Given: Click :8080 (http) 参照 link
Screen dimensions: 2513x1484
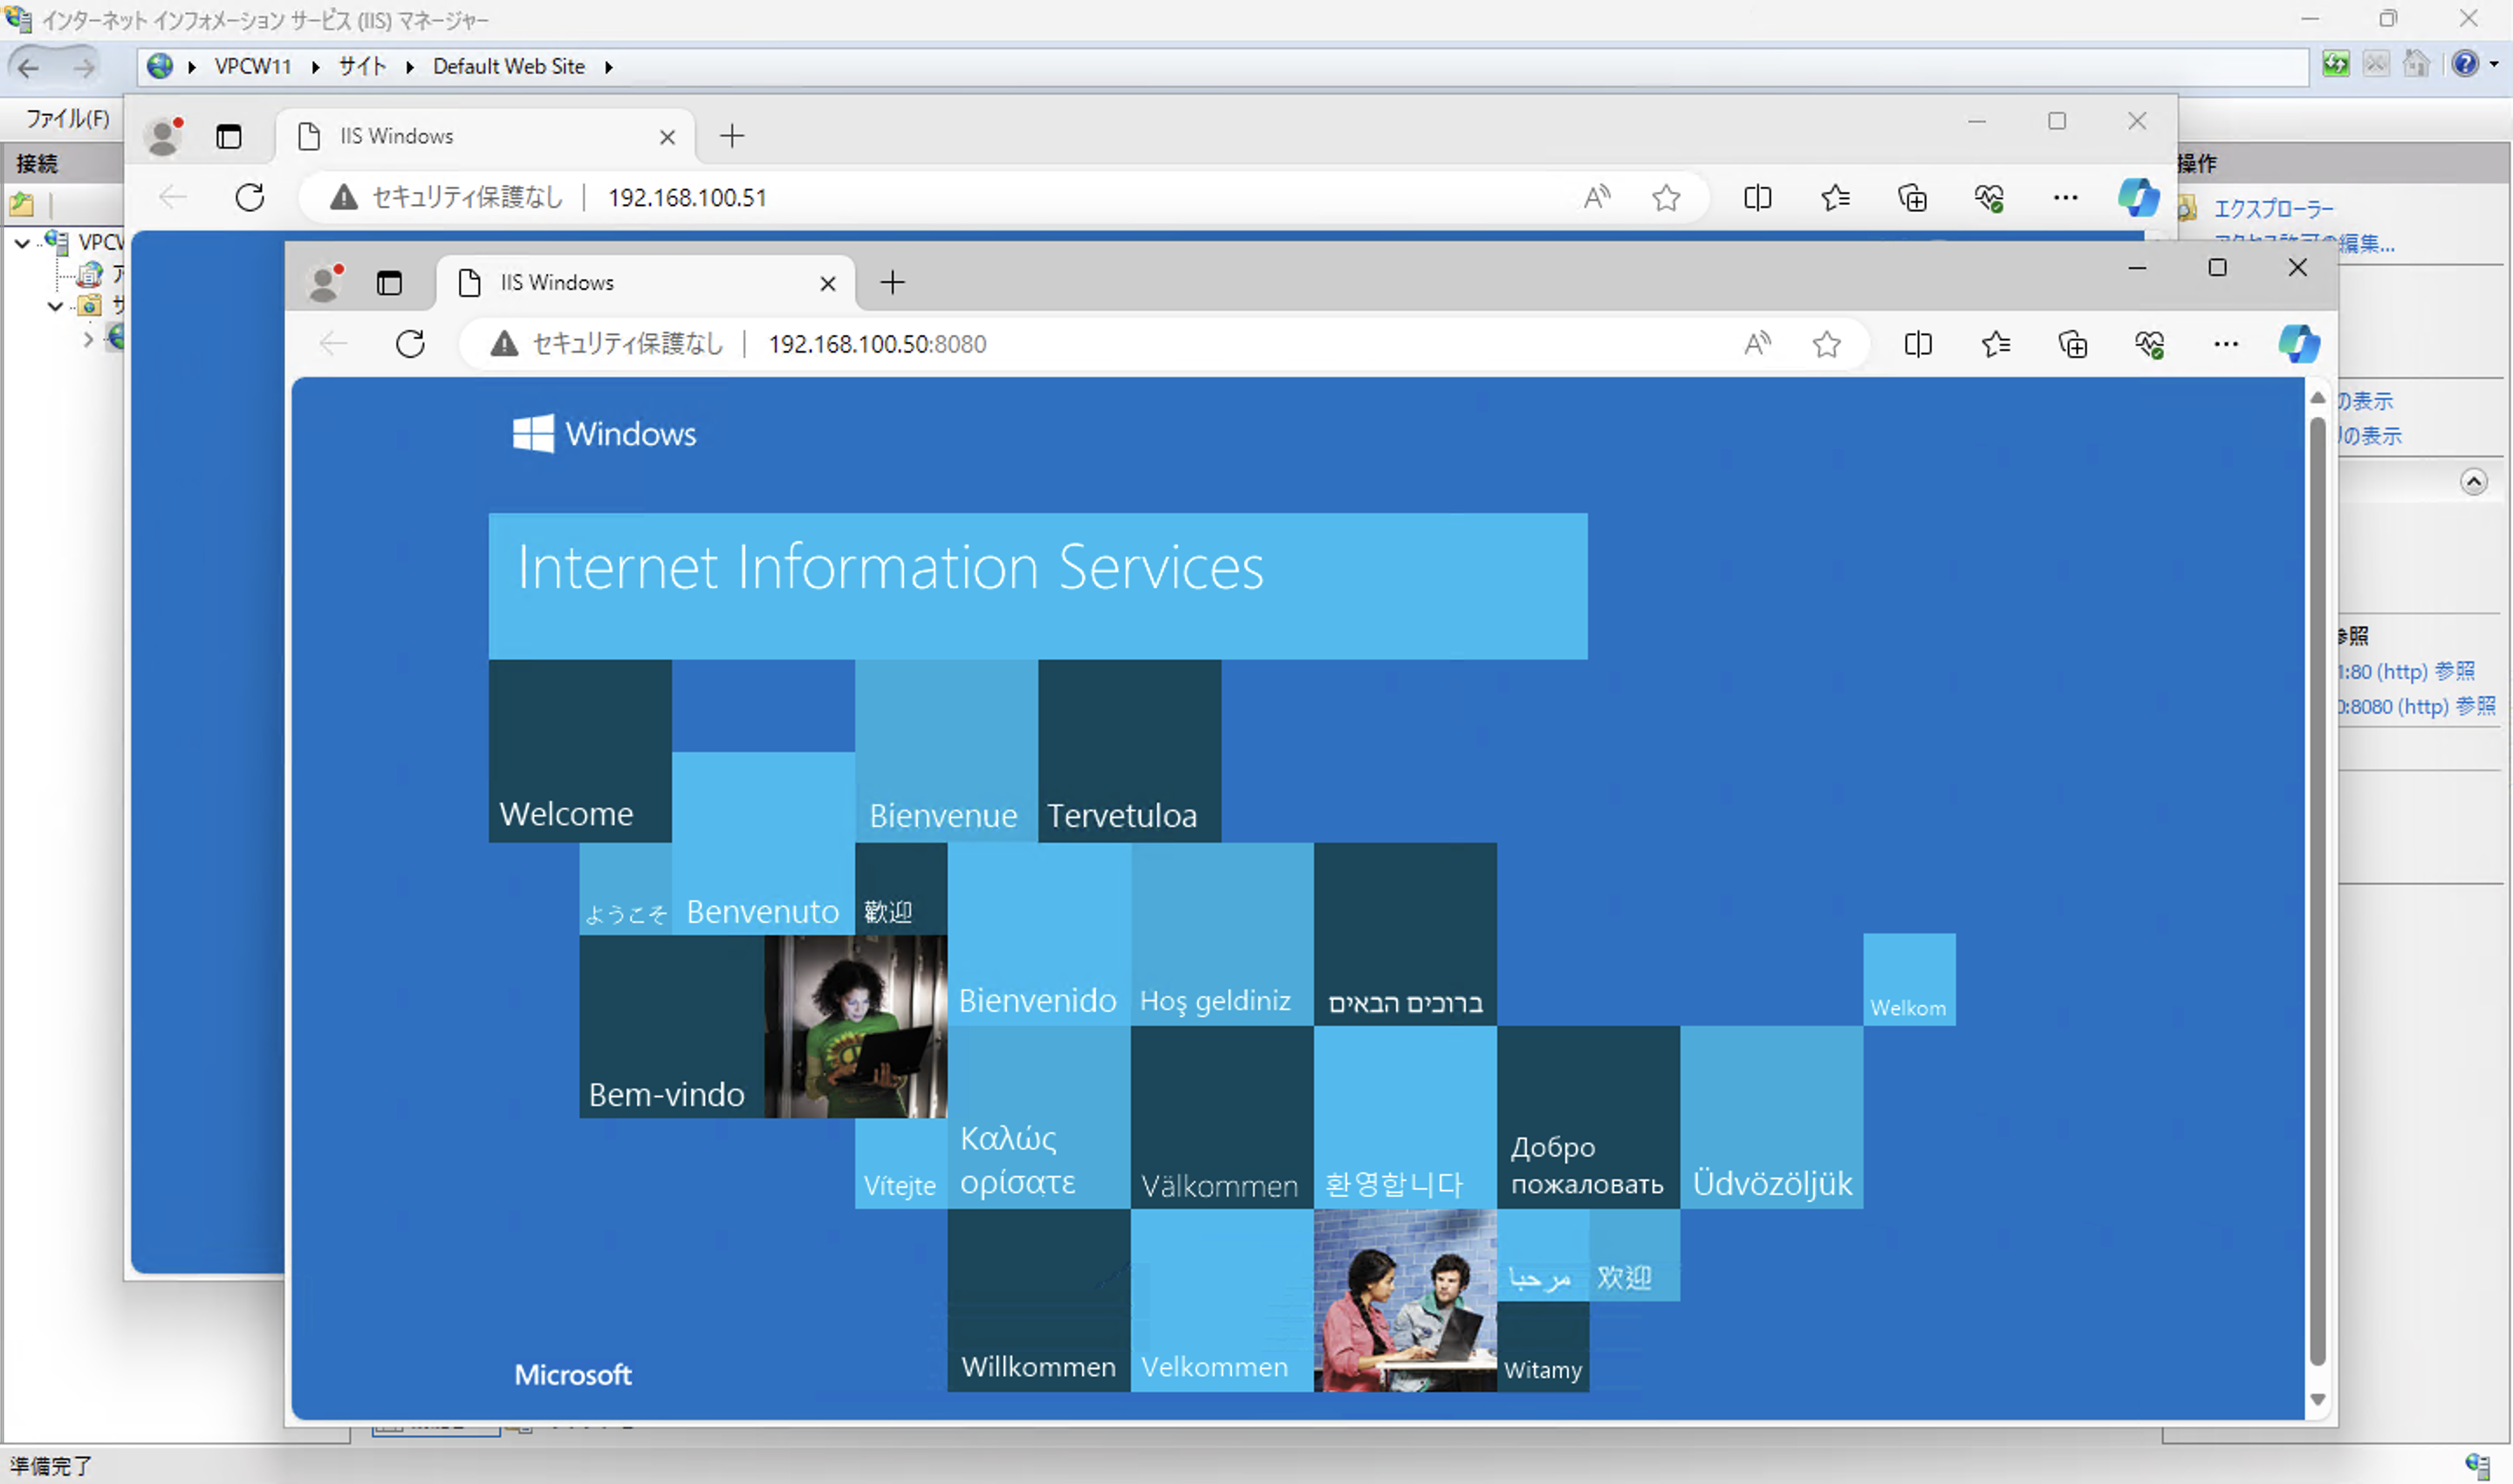Looking at the screenshot, I should (x=2416, y=706).
